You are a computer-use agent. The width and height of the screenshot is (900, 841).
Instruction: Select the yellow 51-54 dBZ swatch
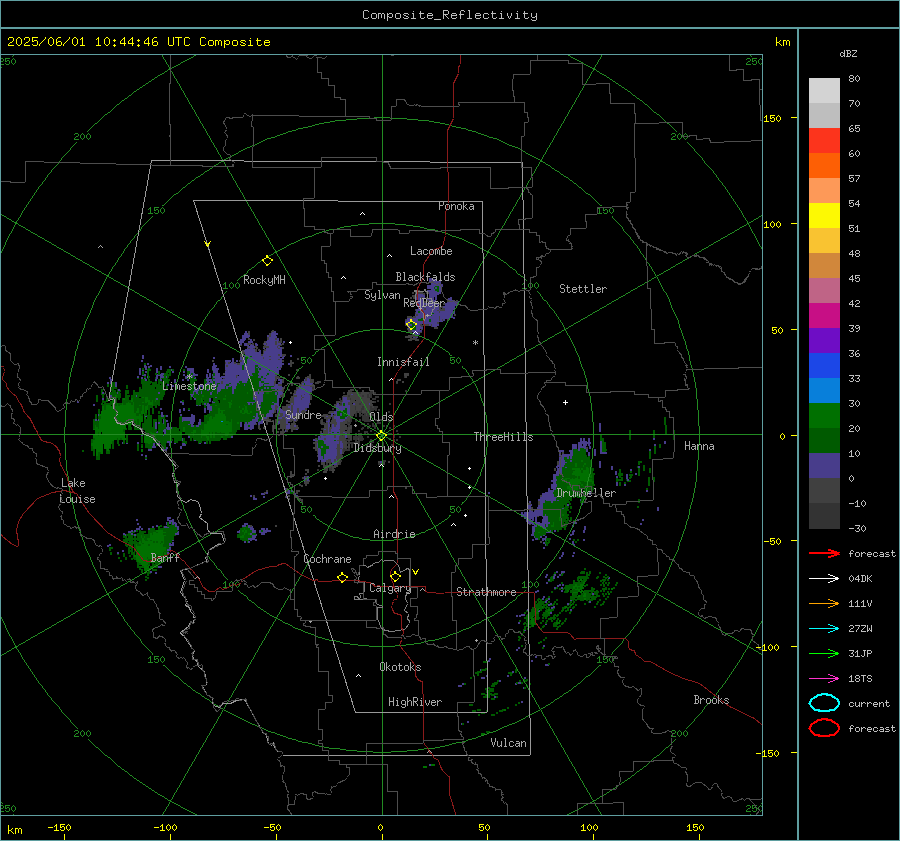[x=824, y=216]
